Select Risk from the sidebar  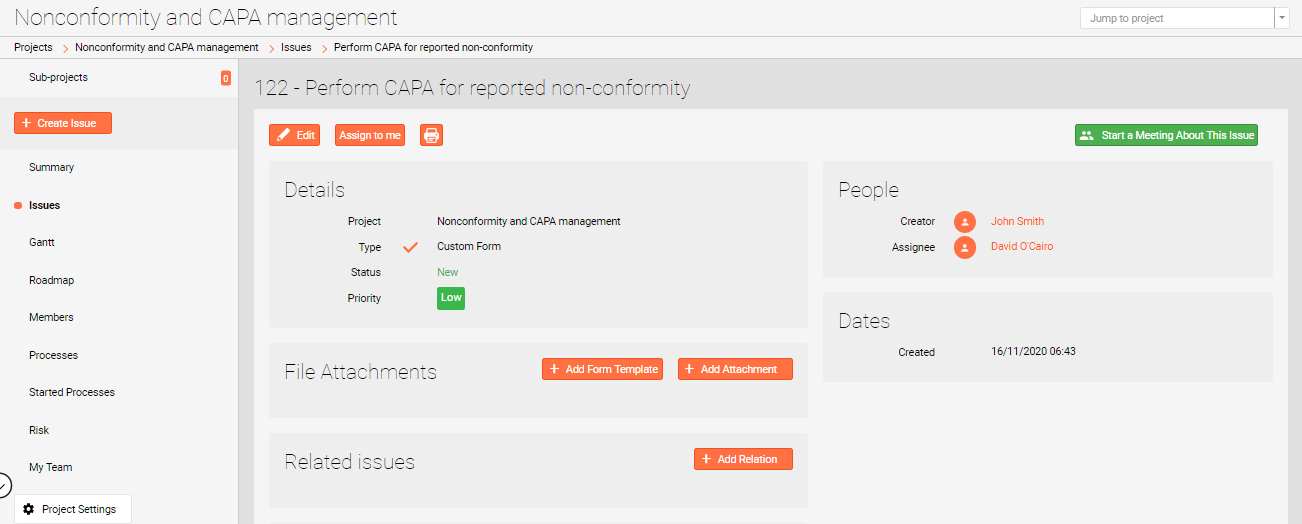coord(39,430)
